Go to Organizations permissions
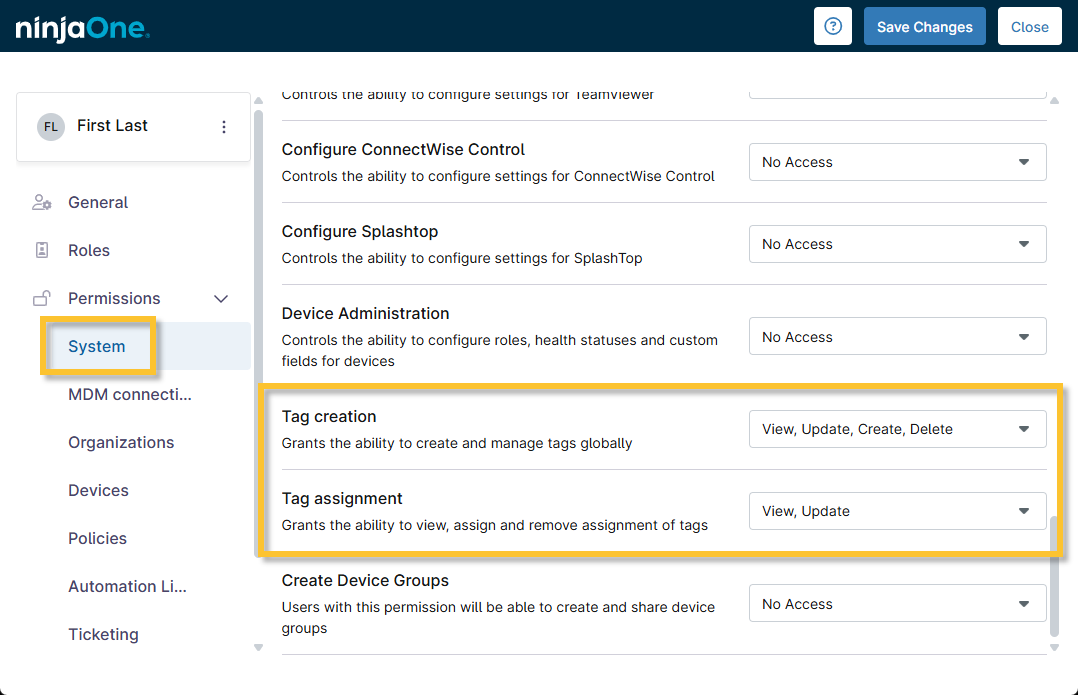1078x695 pixels. coord(121,443)
